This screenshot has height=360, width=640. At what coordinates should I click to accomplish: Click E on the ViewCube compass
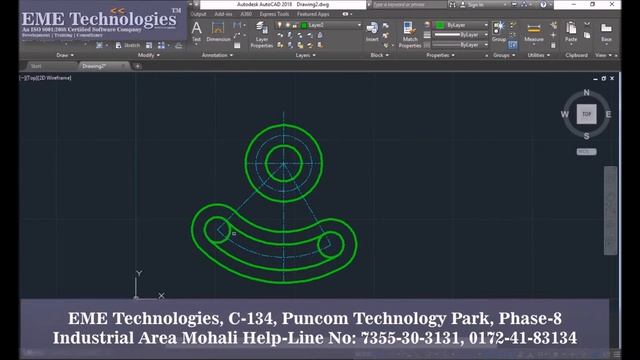(x=609, y=114)
